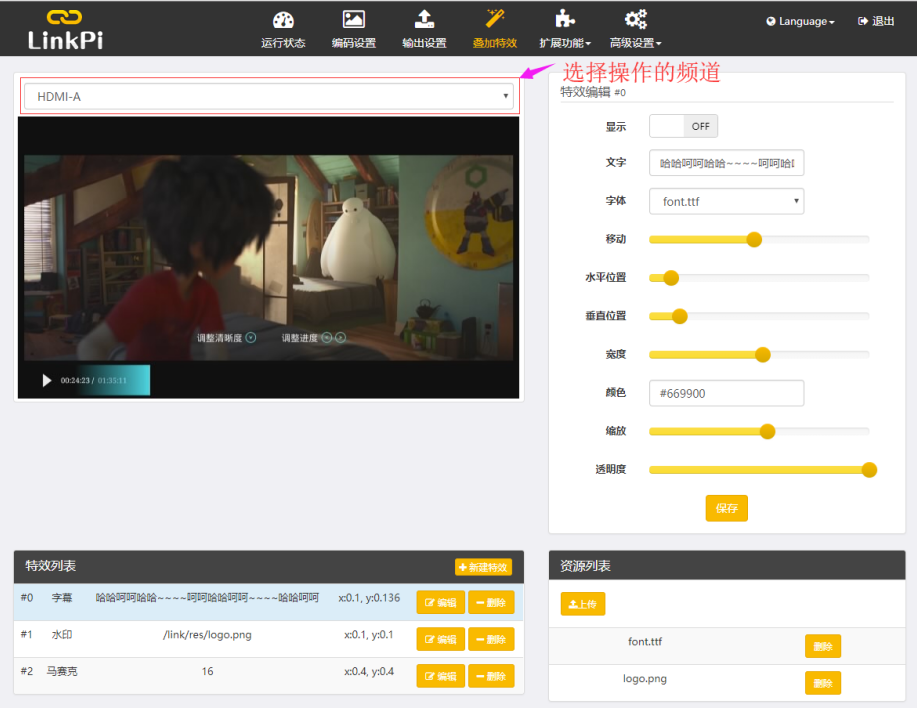Viewport: 917px width, 712px height.
Task: Click the 保存 button
Action: [x=726, y=508]
